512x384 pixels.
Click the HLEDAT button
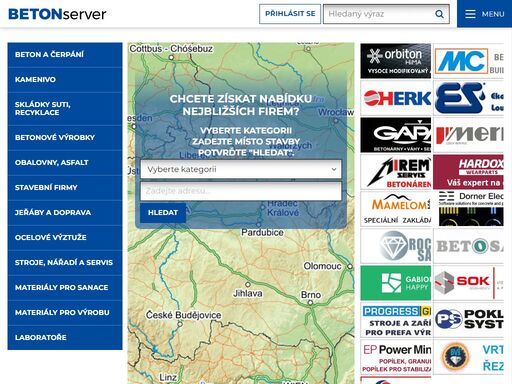163,213
